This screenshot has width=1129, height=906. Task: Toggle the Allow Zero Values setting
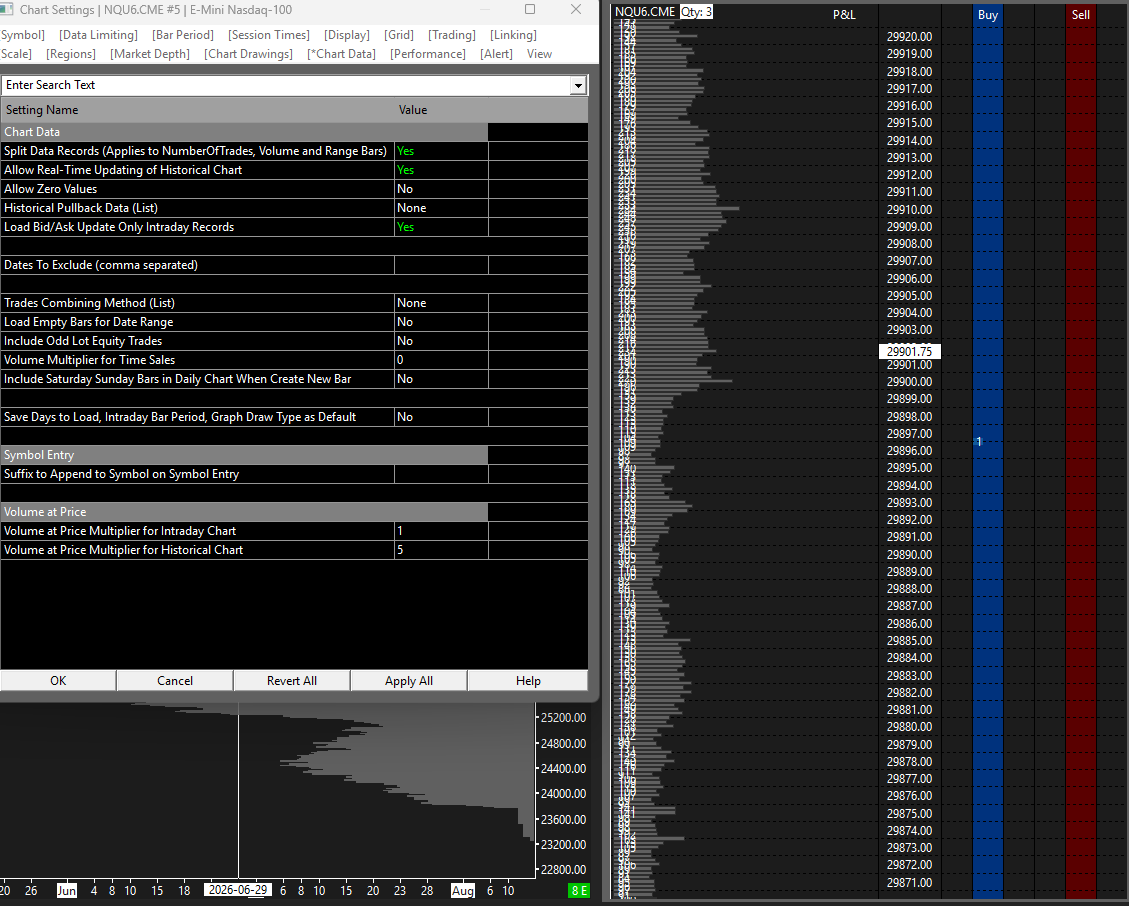coord(441,189)
